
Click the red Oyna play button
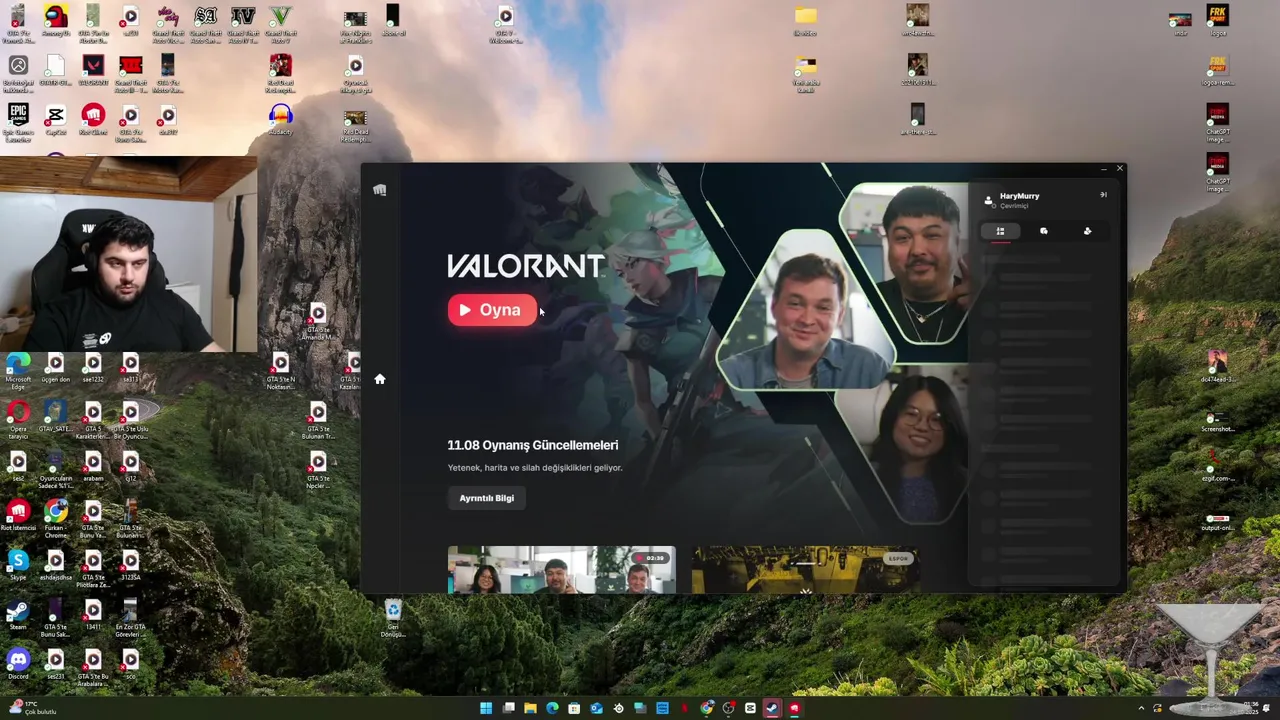(492, 310)
